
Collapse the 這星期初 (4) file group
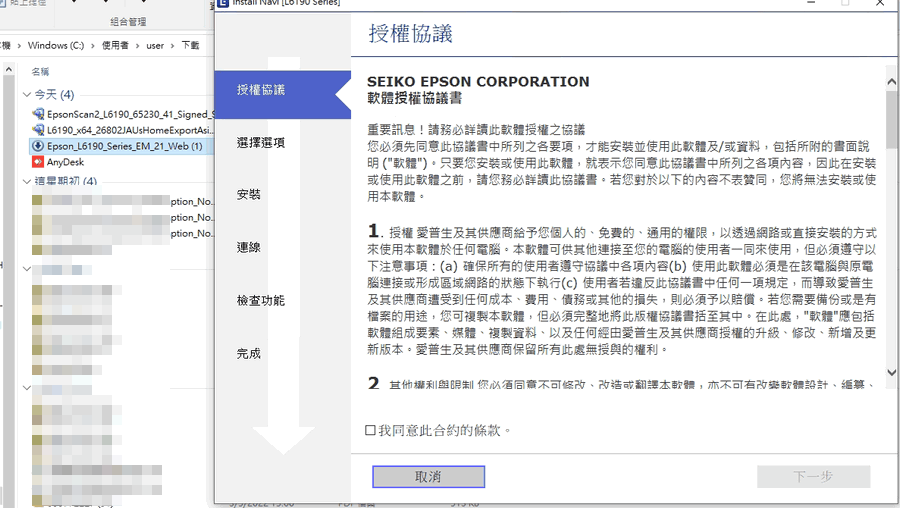coord(27,182)
